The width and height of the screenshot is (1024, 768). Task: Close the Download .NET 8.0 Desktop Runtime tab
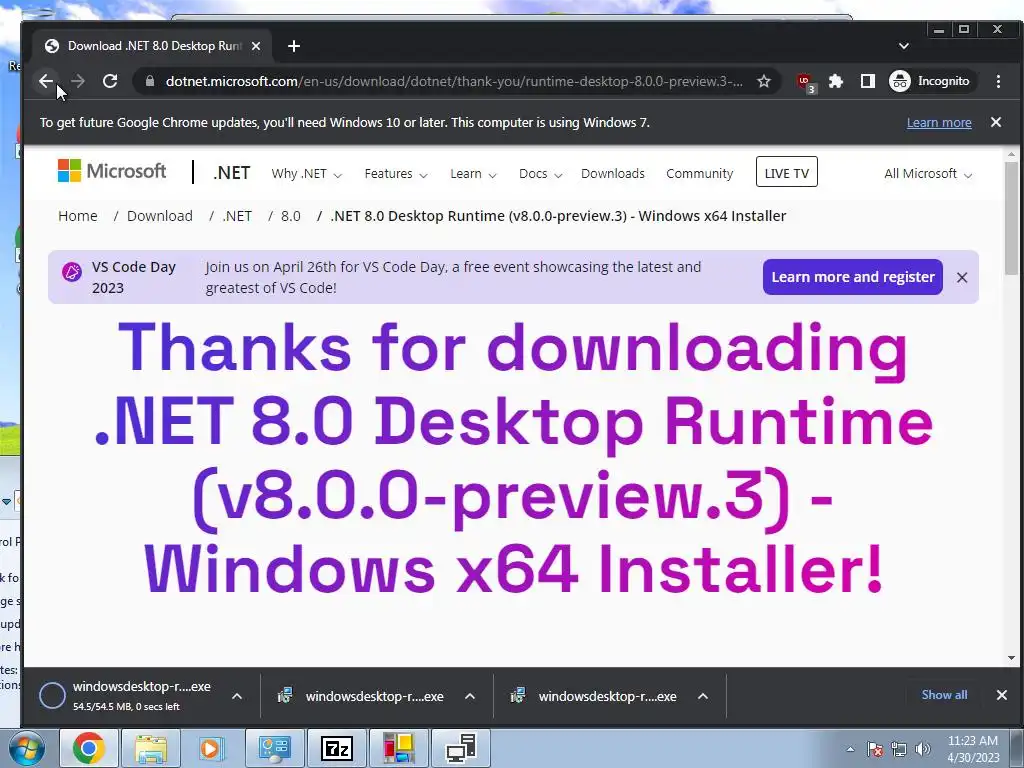coord(256,46)
